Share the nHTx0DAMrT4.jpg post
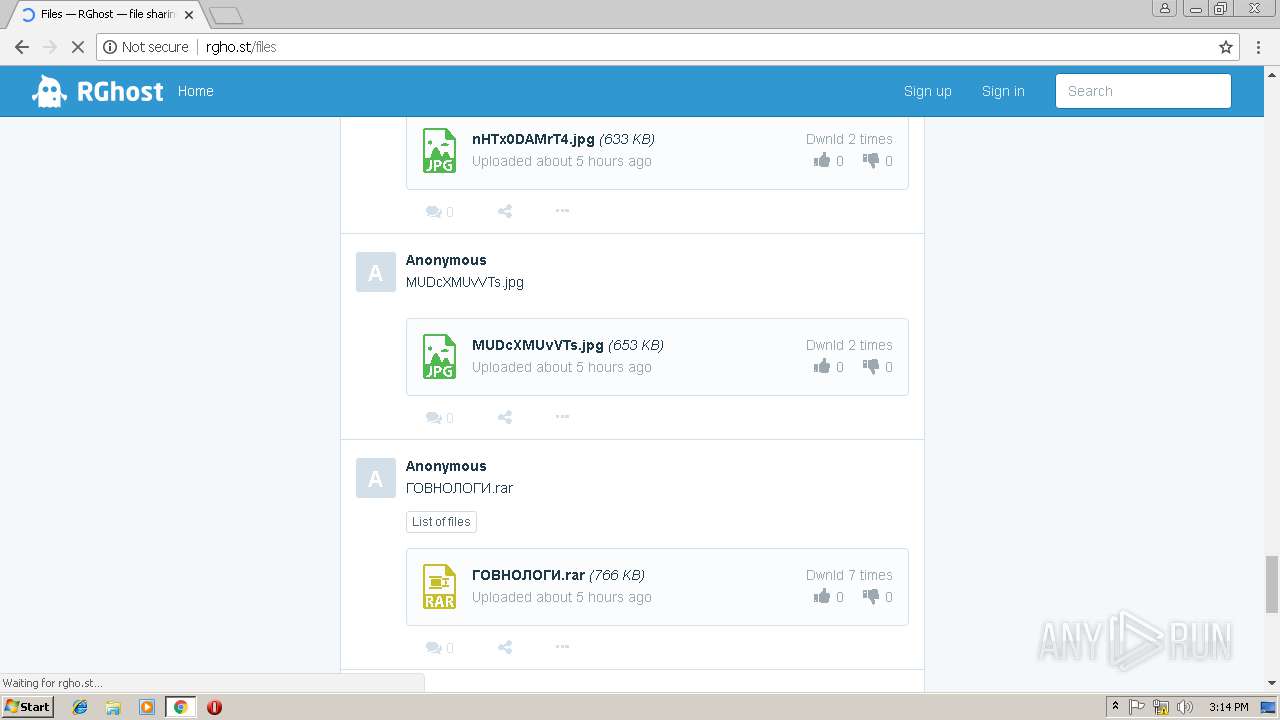The width and height of the screenshot is (1280, 720). (505, 211)
